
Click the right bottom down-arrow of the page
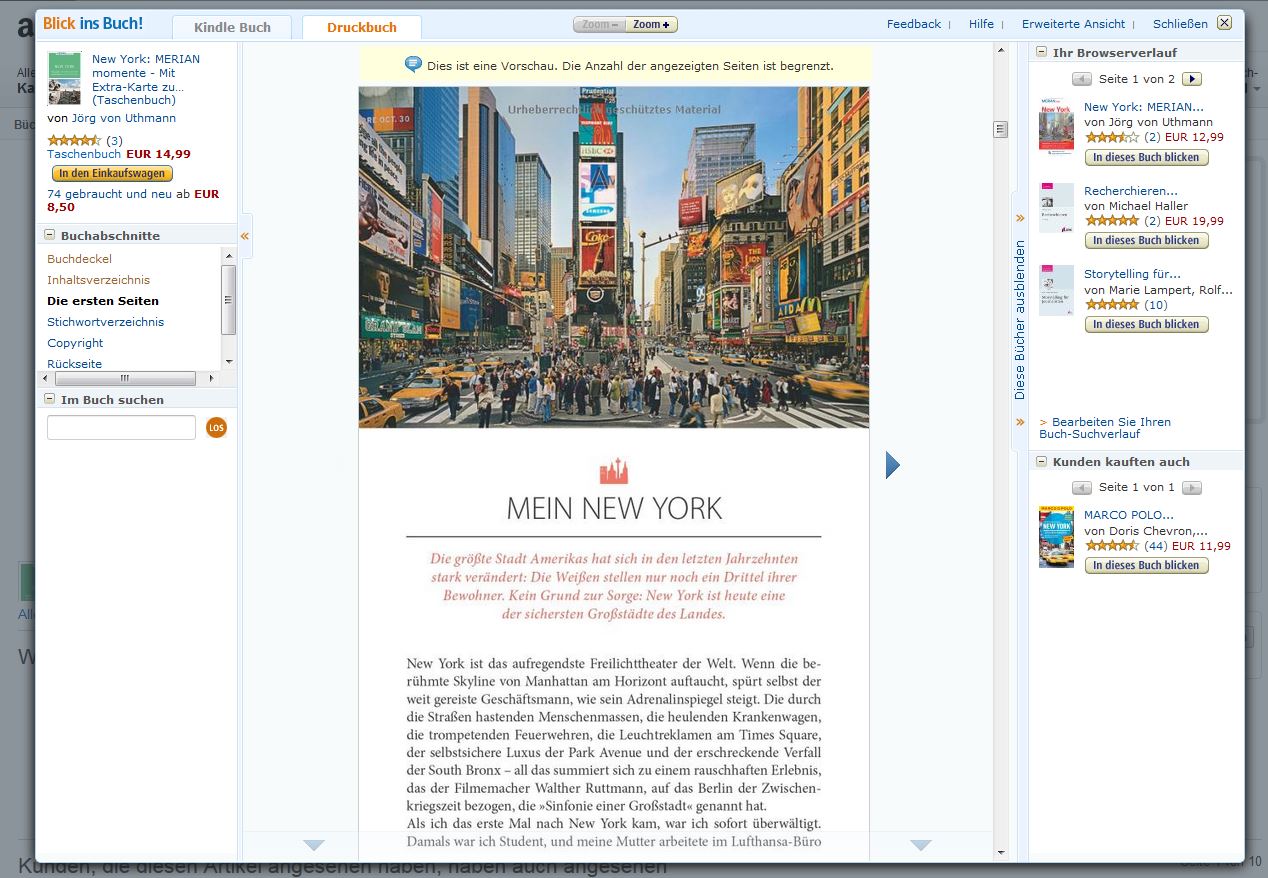921,846
